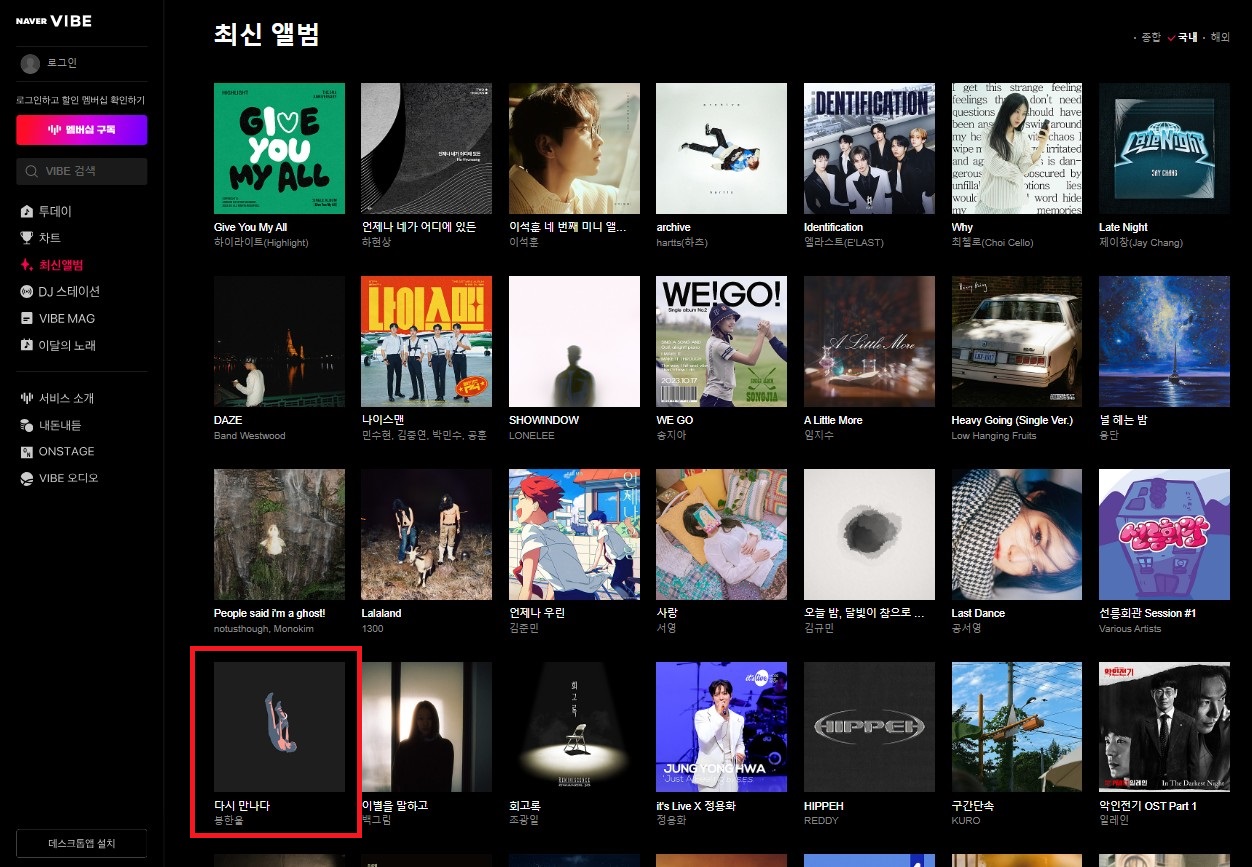Click the album title 이별을 말하고
1252x867 pixels.
(395, 805)
